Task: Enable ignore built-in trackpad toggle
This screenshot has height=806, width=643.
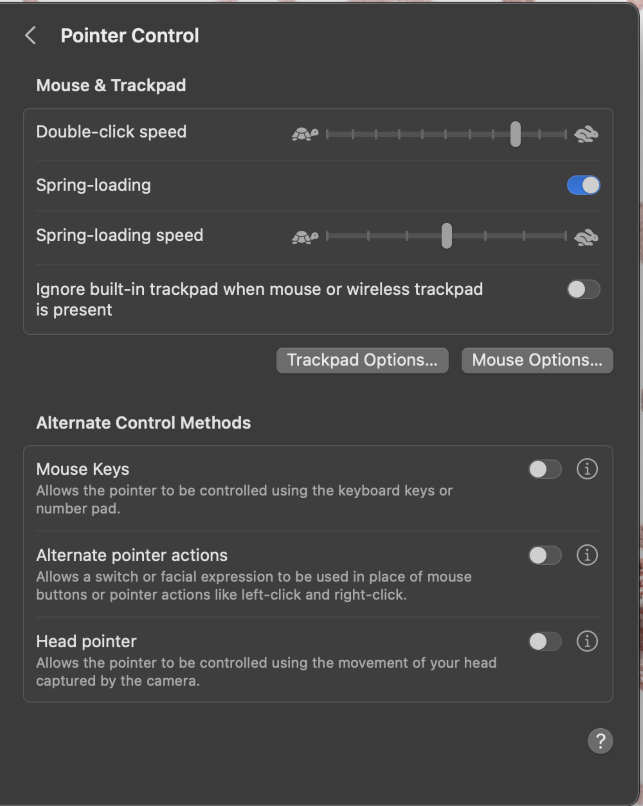Action: (584, 289)
